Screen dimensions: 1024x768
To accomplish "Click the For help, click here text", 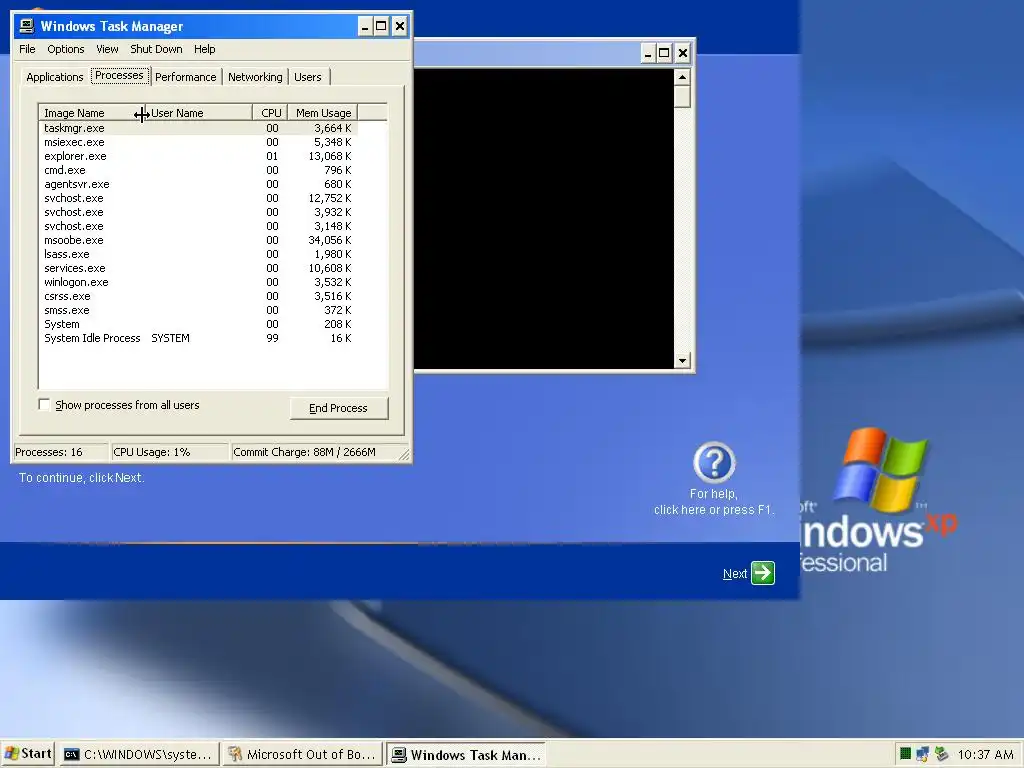I will (x=713, y=502).
